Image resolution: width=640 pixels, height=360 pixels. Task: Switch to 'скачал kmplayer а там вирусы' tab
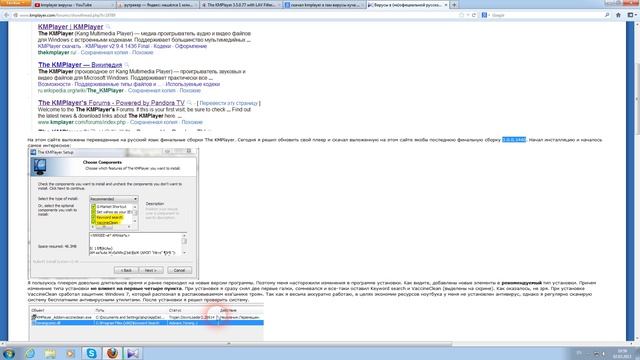click(324, 5)
